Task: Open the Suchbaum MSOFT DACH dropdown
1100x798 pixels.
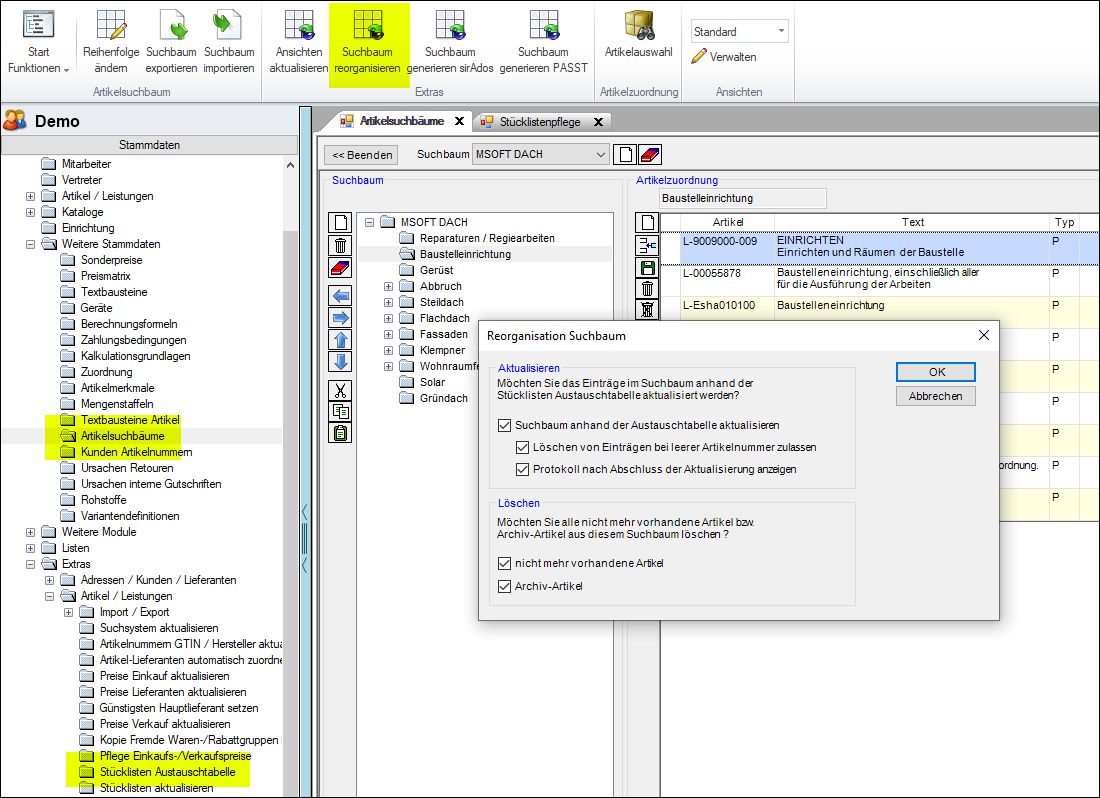Action: (600, 155)
